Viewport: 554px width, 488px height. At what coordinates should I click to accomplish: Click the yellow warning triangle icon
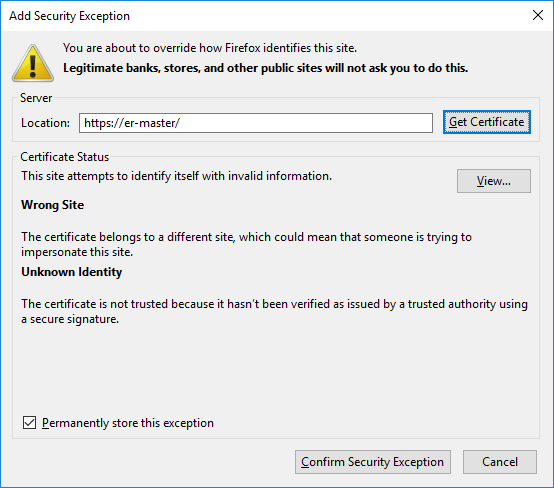click(33, 64)
